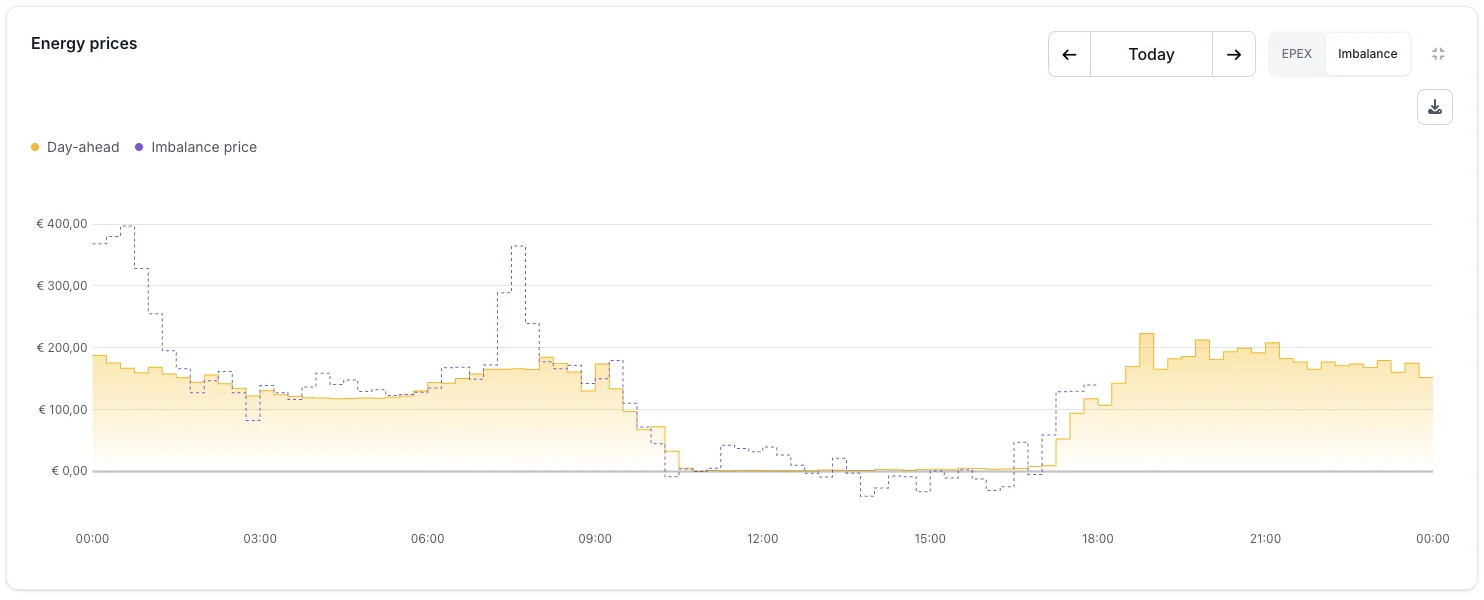The image size is (1484, 600).
Task: Click the 15:00 time label
Action: click(x=930, y=539)
